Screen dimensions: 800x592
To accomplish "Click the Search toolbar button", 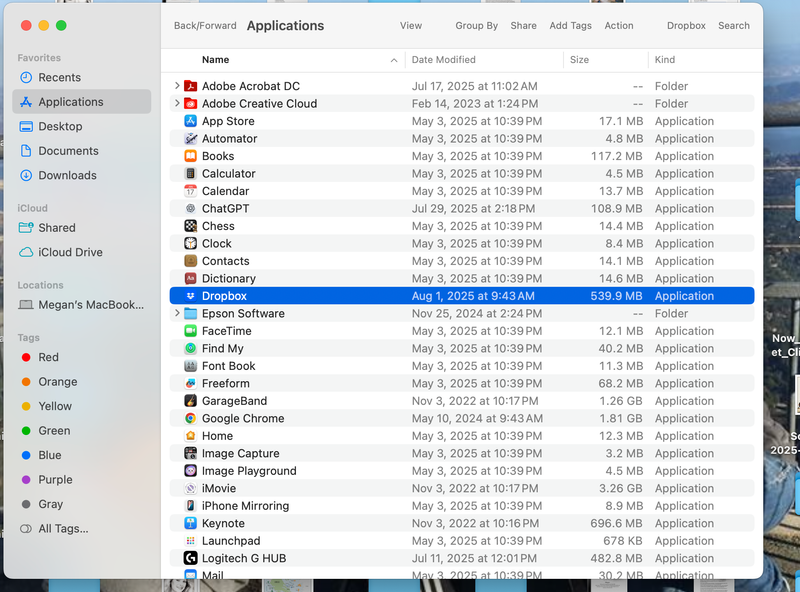I will point(733,26).
